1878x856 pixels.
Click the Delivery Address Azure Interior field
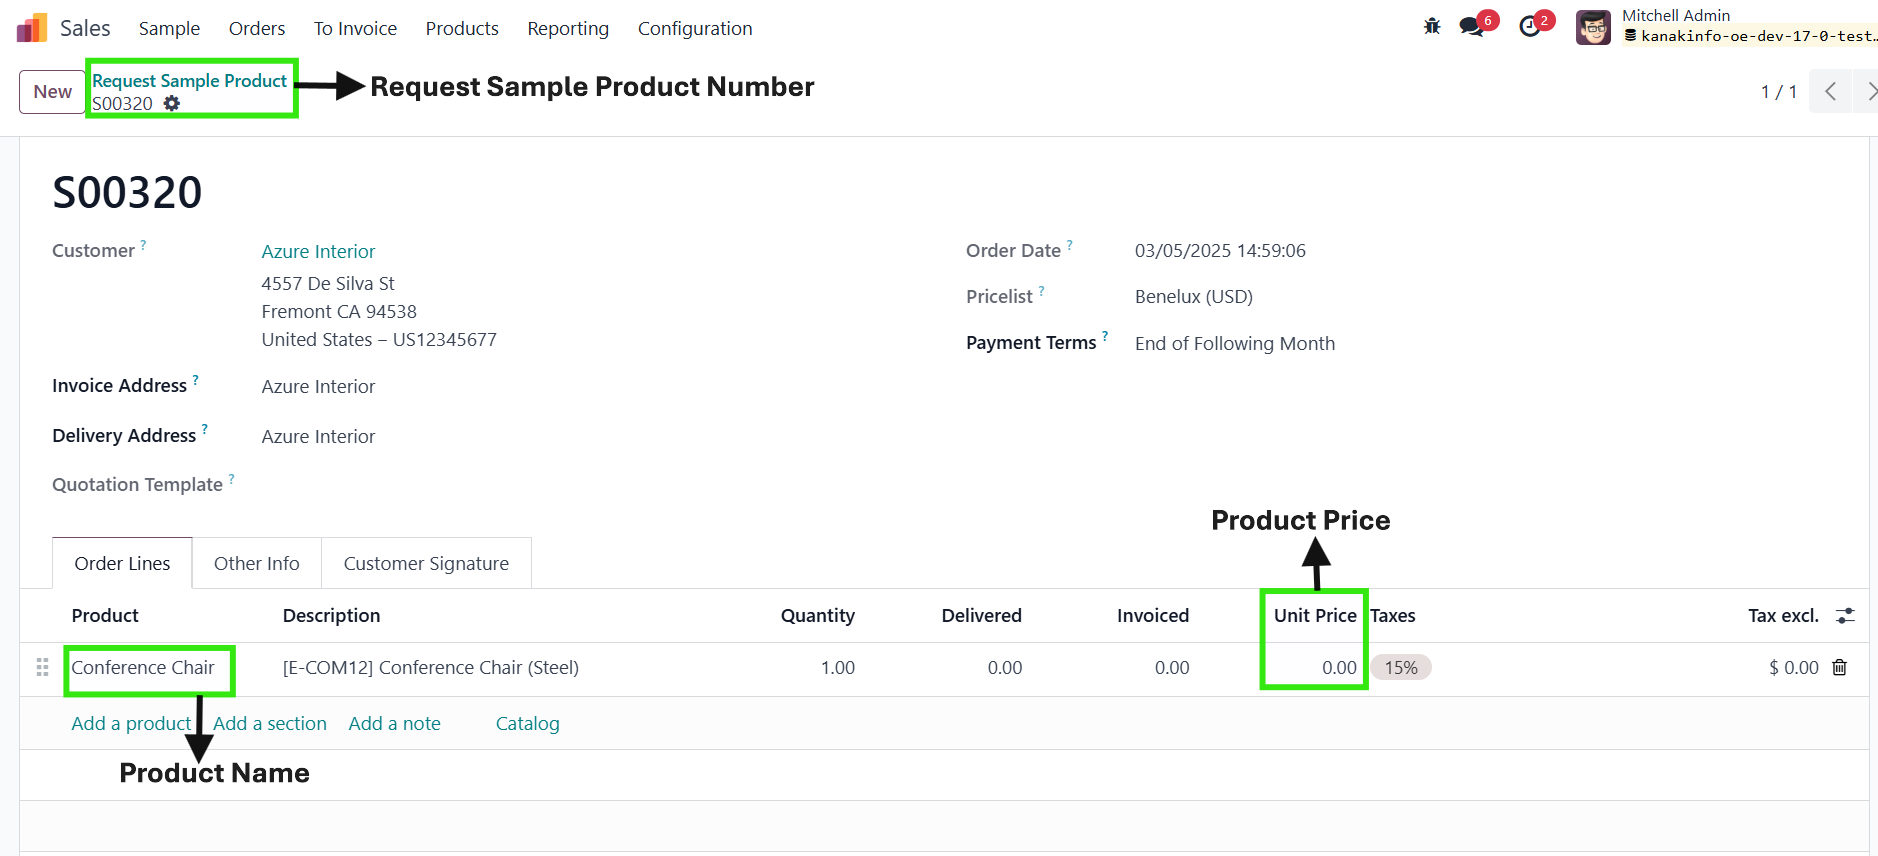pyautogui.click(x=318, y=436)
